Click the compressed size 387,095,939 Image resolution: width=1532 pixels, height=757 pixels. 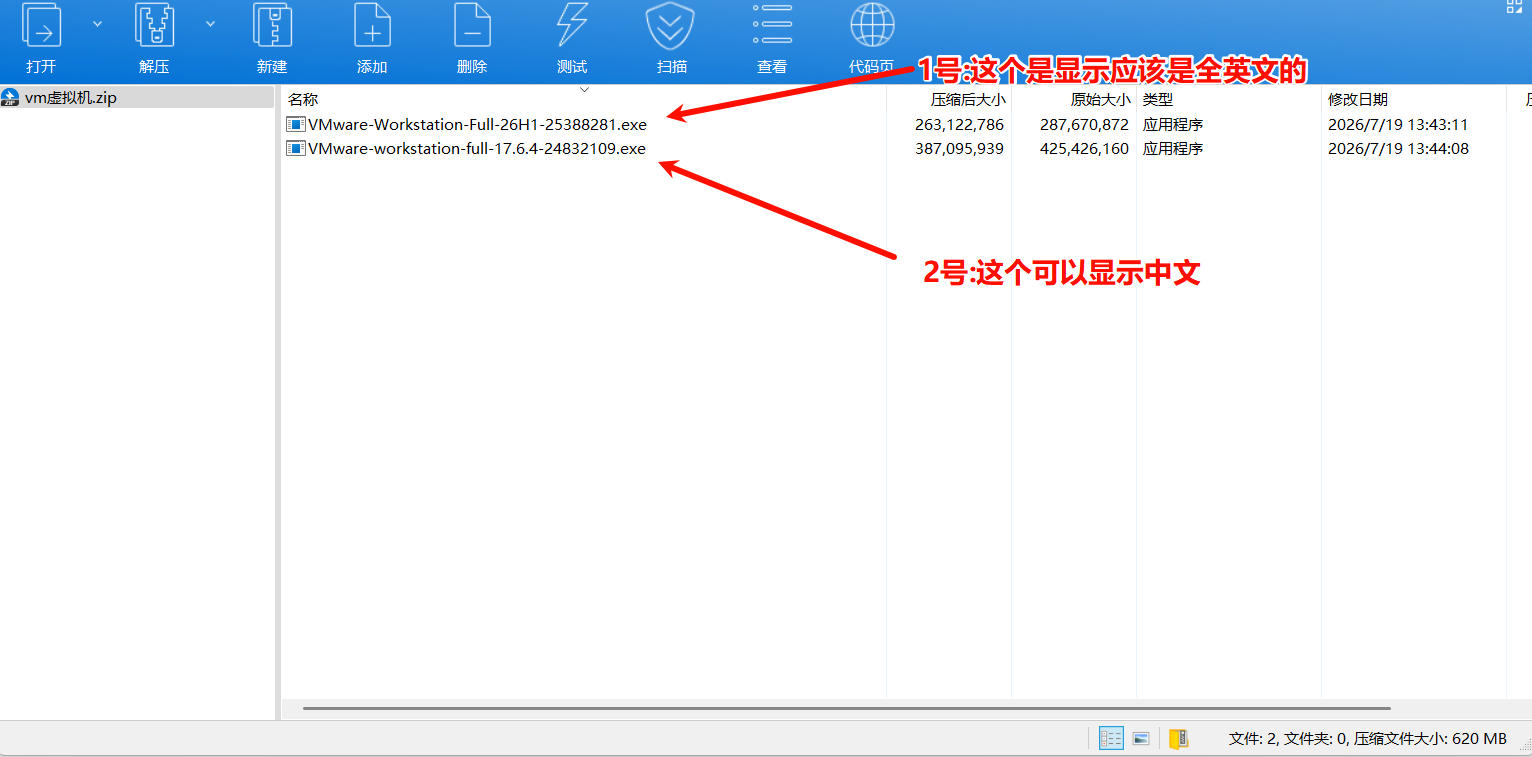pos(959,149)
